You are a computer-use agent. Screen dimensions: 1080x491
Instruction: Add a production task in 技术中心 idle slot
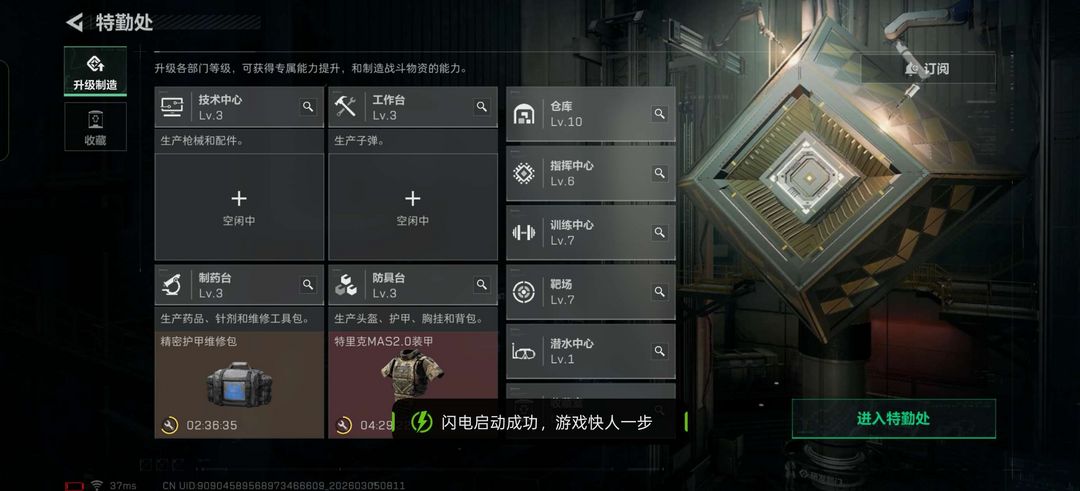239,207
